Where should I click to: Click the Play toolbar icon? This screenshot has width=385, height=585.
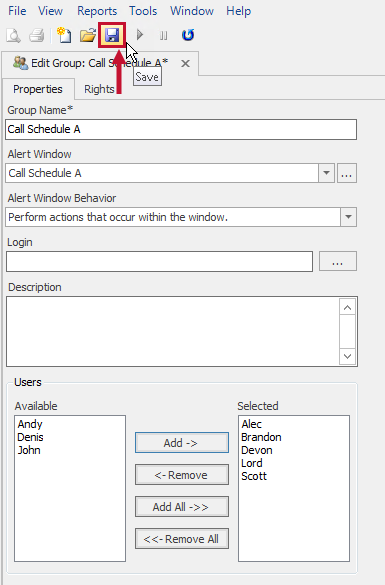click(x=140, y=35)
